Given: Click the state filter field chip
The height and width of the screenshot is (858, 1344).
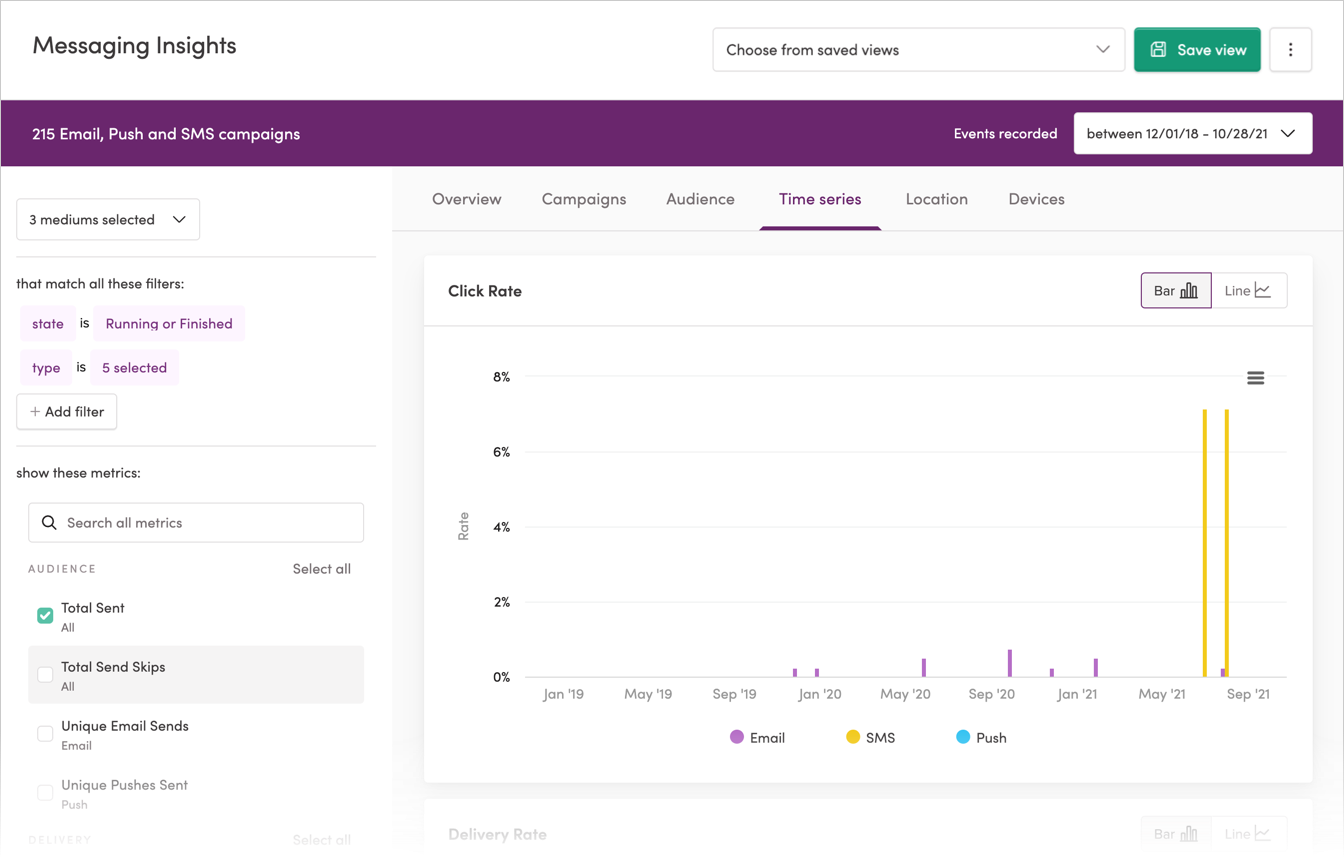Looking at the screenshot, I should (48, 323).
